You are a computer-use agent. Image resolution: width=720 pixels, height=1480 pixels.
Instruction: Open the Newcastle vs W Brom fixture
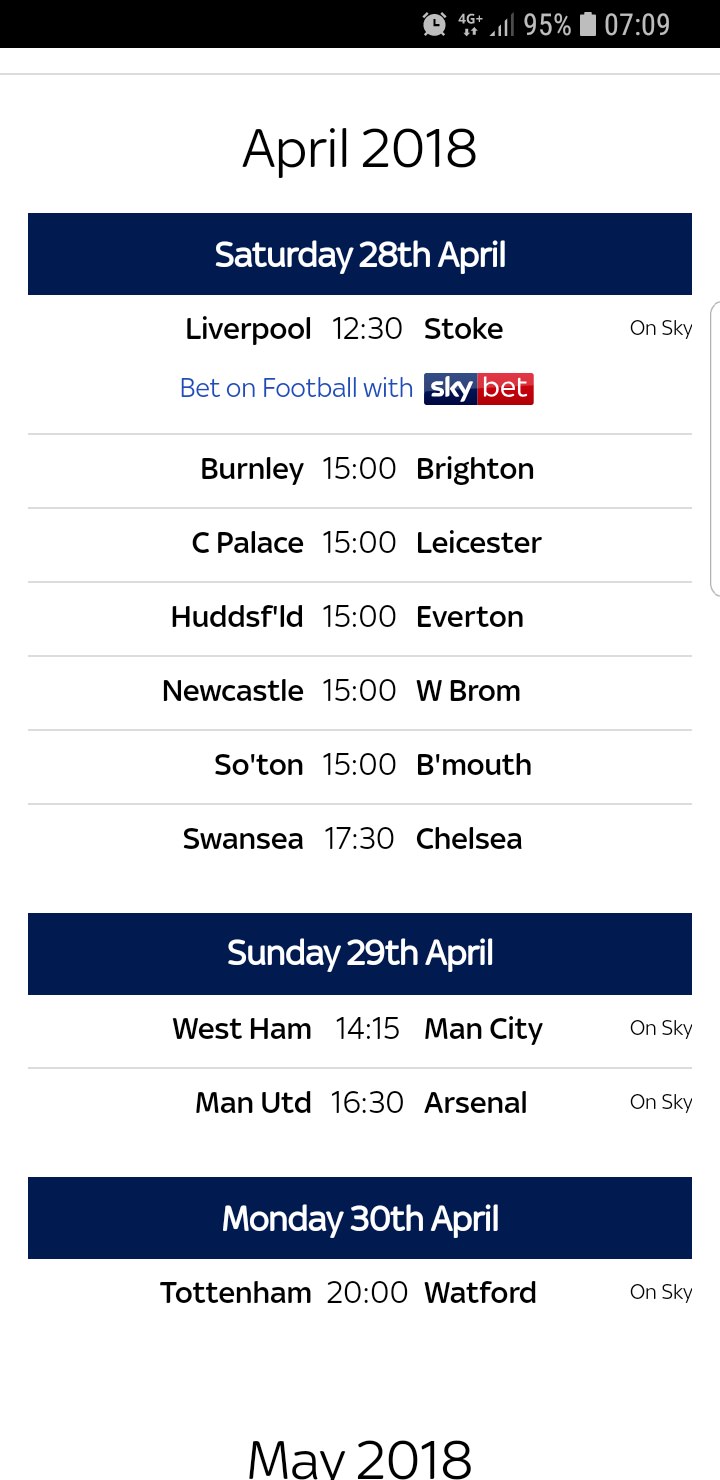pos(360,692)
